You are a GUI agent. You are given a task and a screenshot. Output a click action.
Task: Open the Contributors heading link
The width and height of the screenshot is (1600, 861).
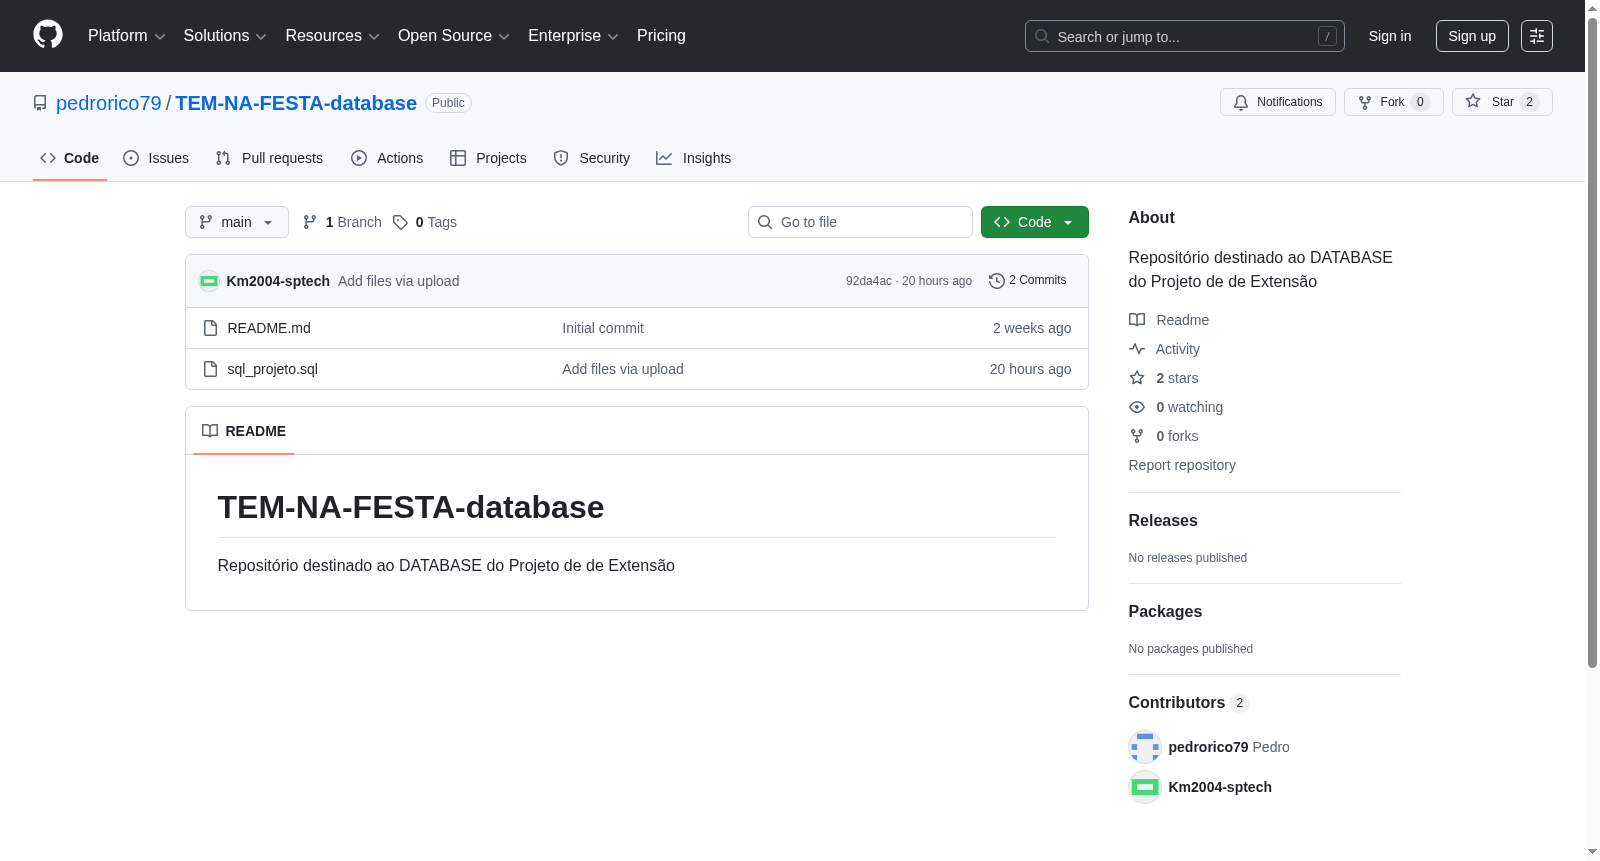click(1189, 702)
